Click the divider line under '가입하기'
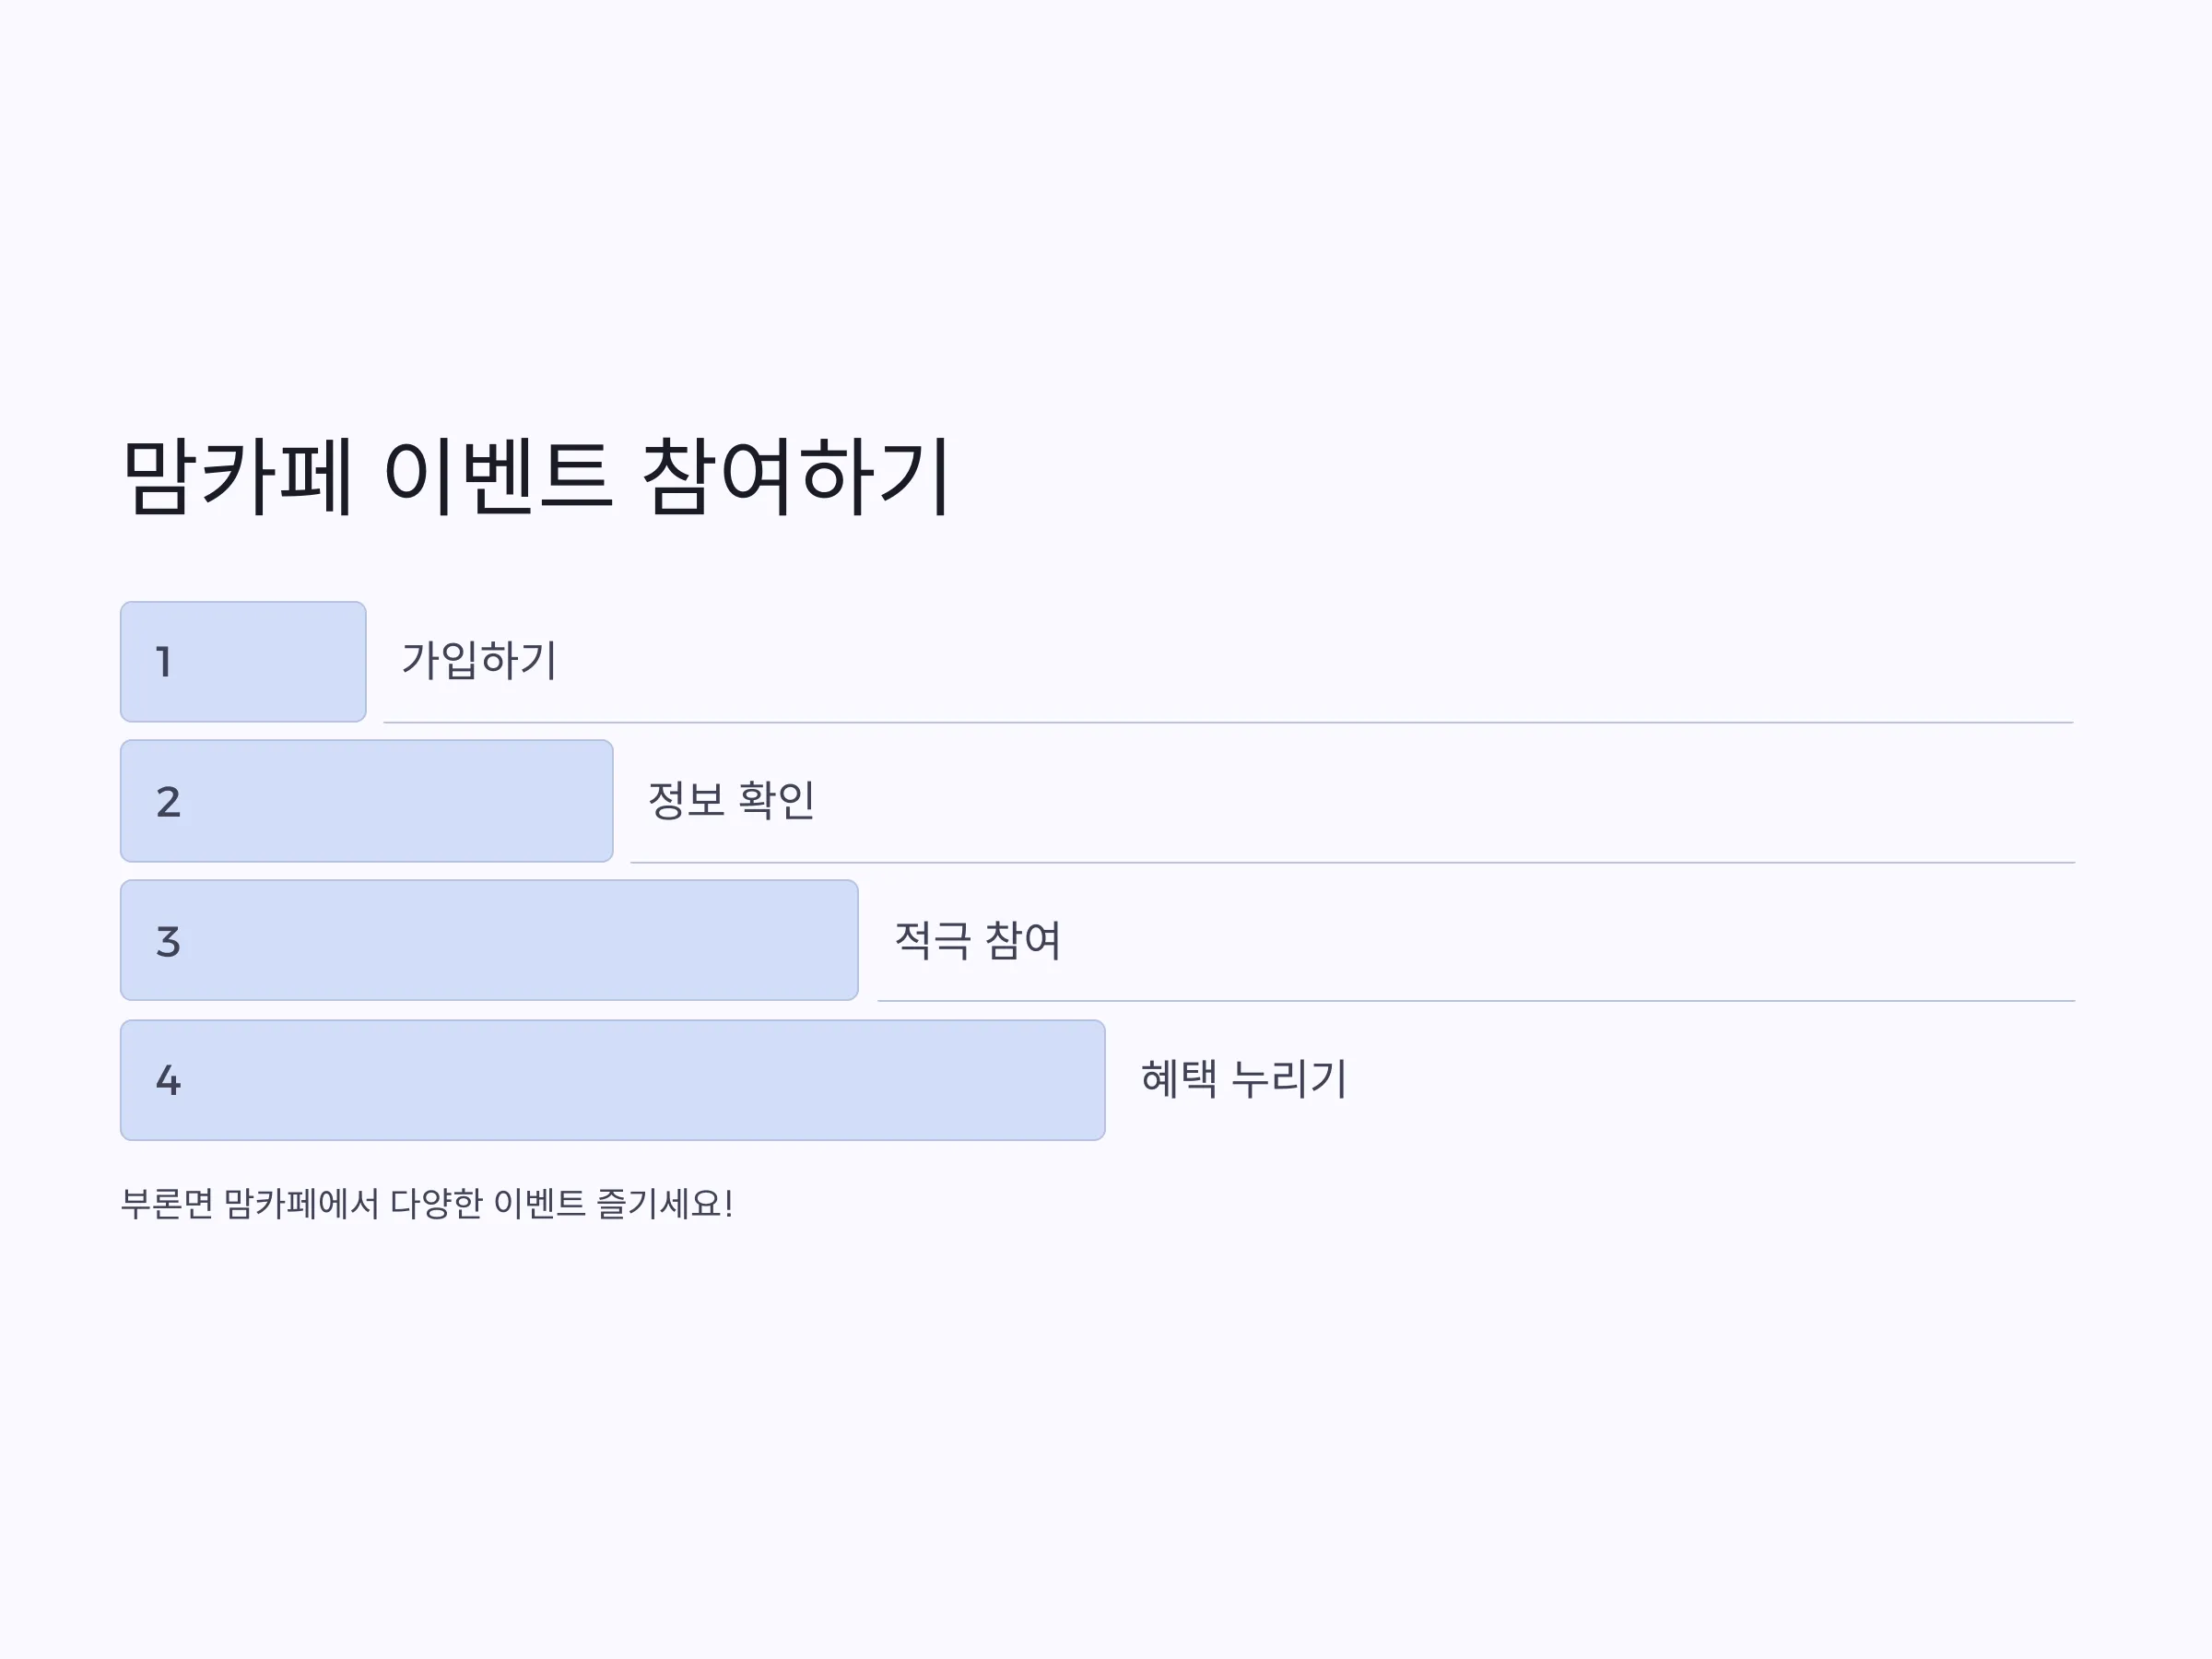The width and height of the screenshot is (2212, 1659). click(1228, 722)
